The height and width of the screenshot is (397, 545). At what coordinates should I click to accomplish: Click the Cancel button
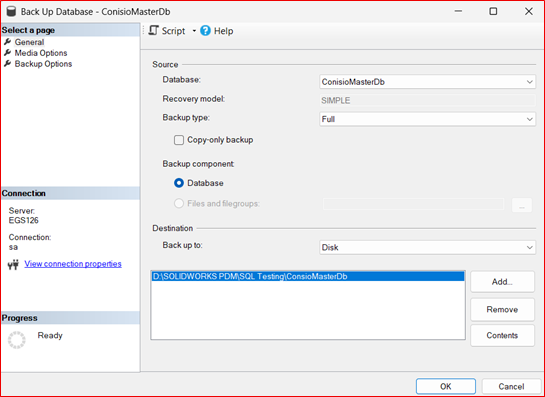point(511,386)
